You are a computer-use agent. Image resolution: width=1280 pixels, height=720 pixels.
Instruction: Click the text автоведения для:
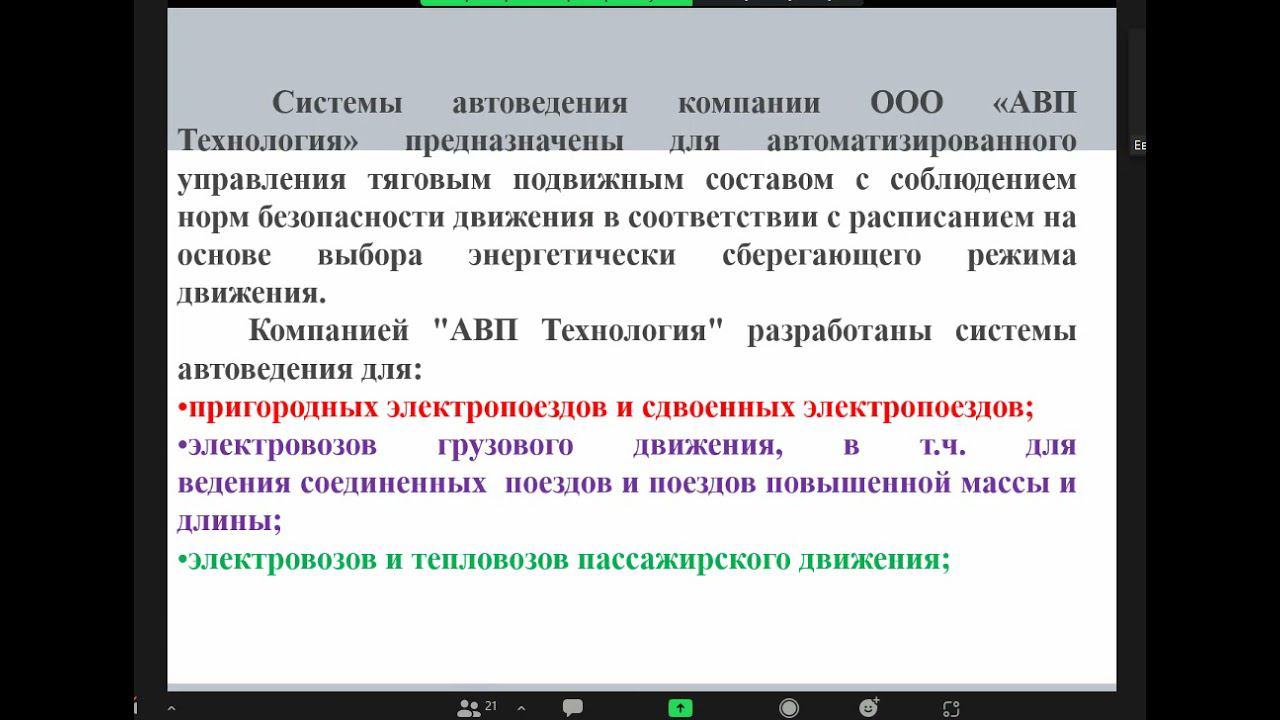click(x=300, y=370)
